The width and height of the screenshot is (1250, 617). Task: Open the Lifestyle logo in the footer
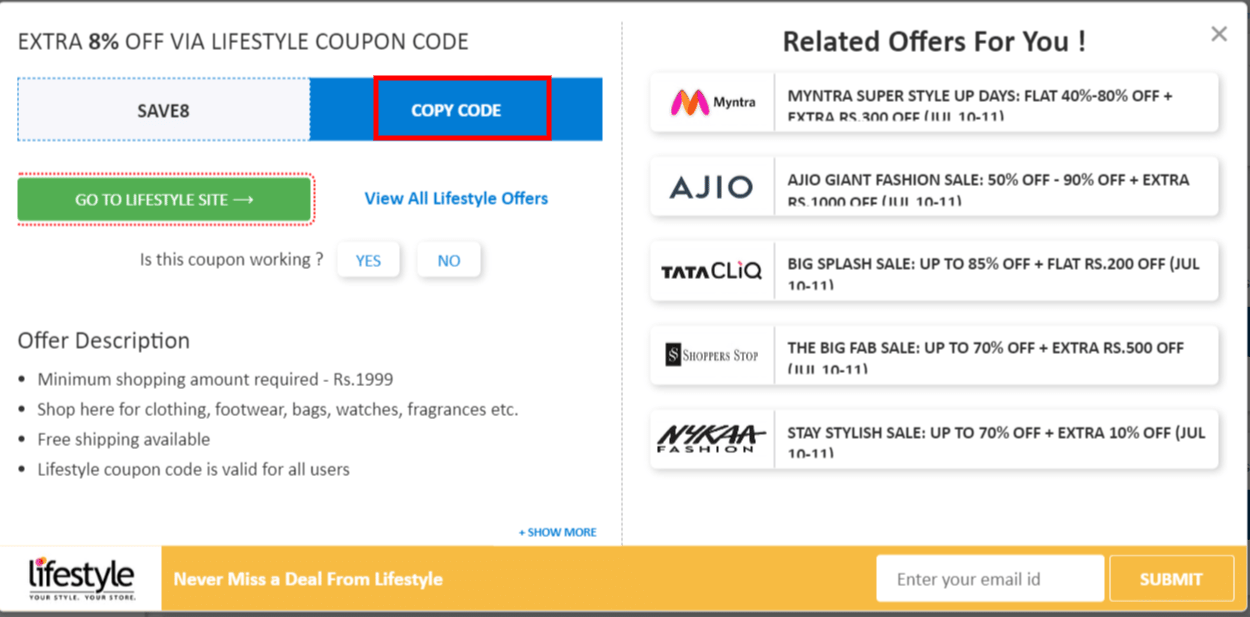point(80,577)
